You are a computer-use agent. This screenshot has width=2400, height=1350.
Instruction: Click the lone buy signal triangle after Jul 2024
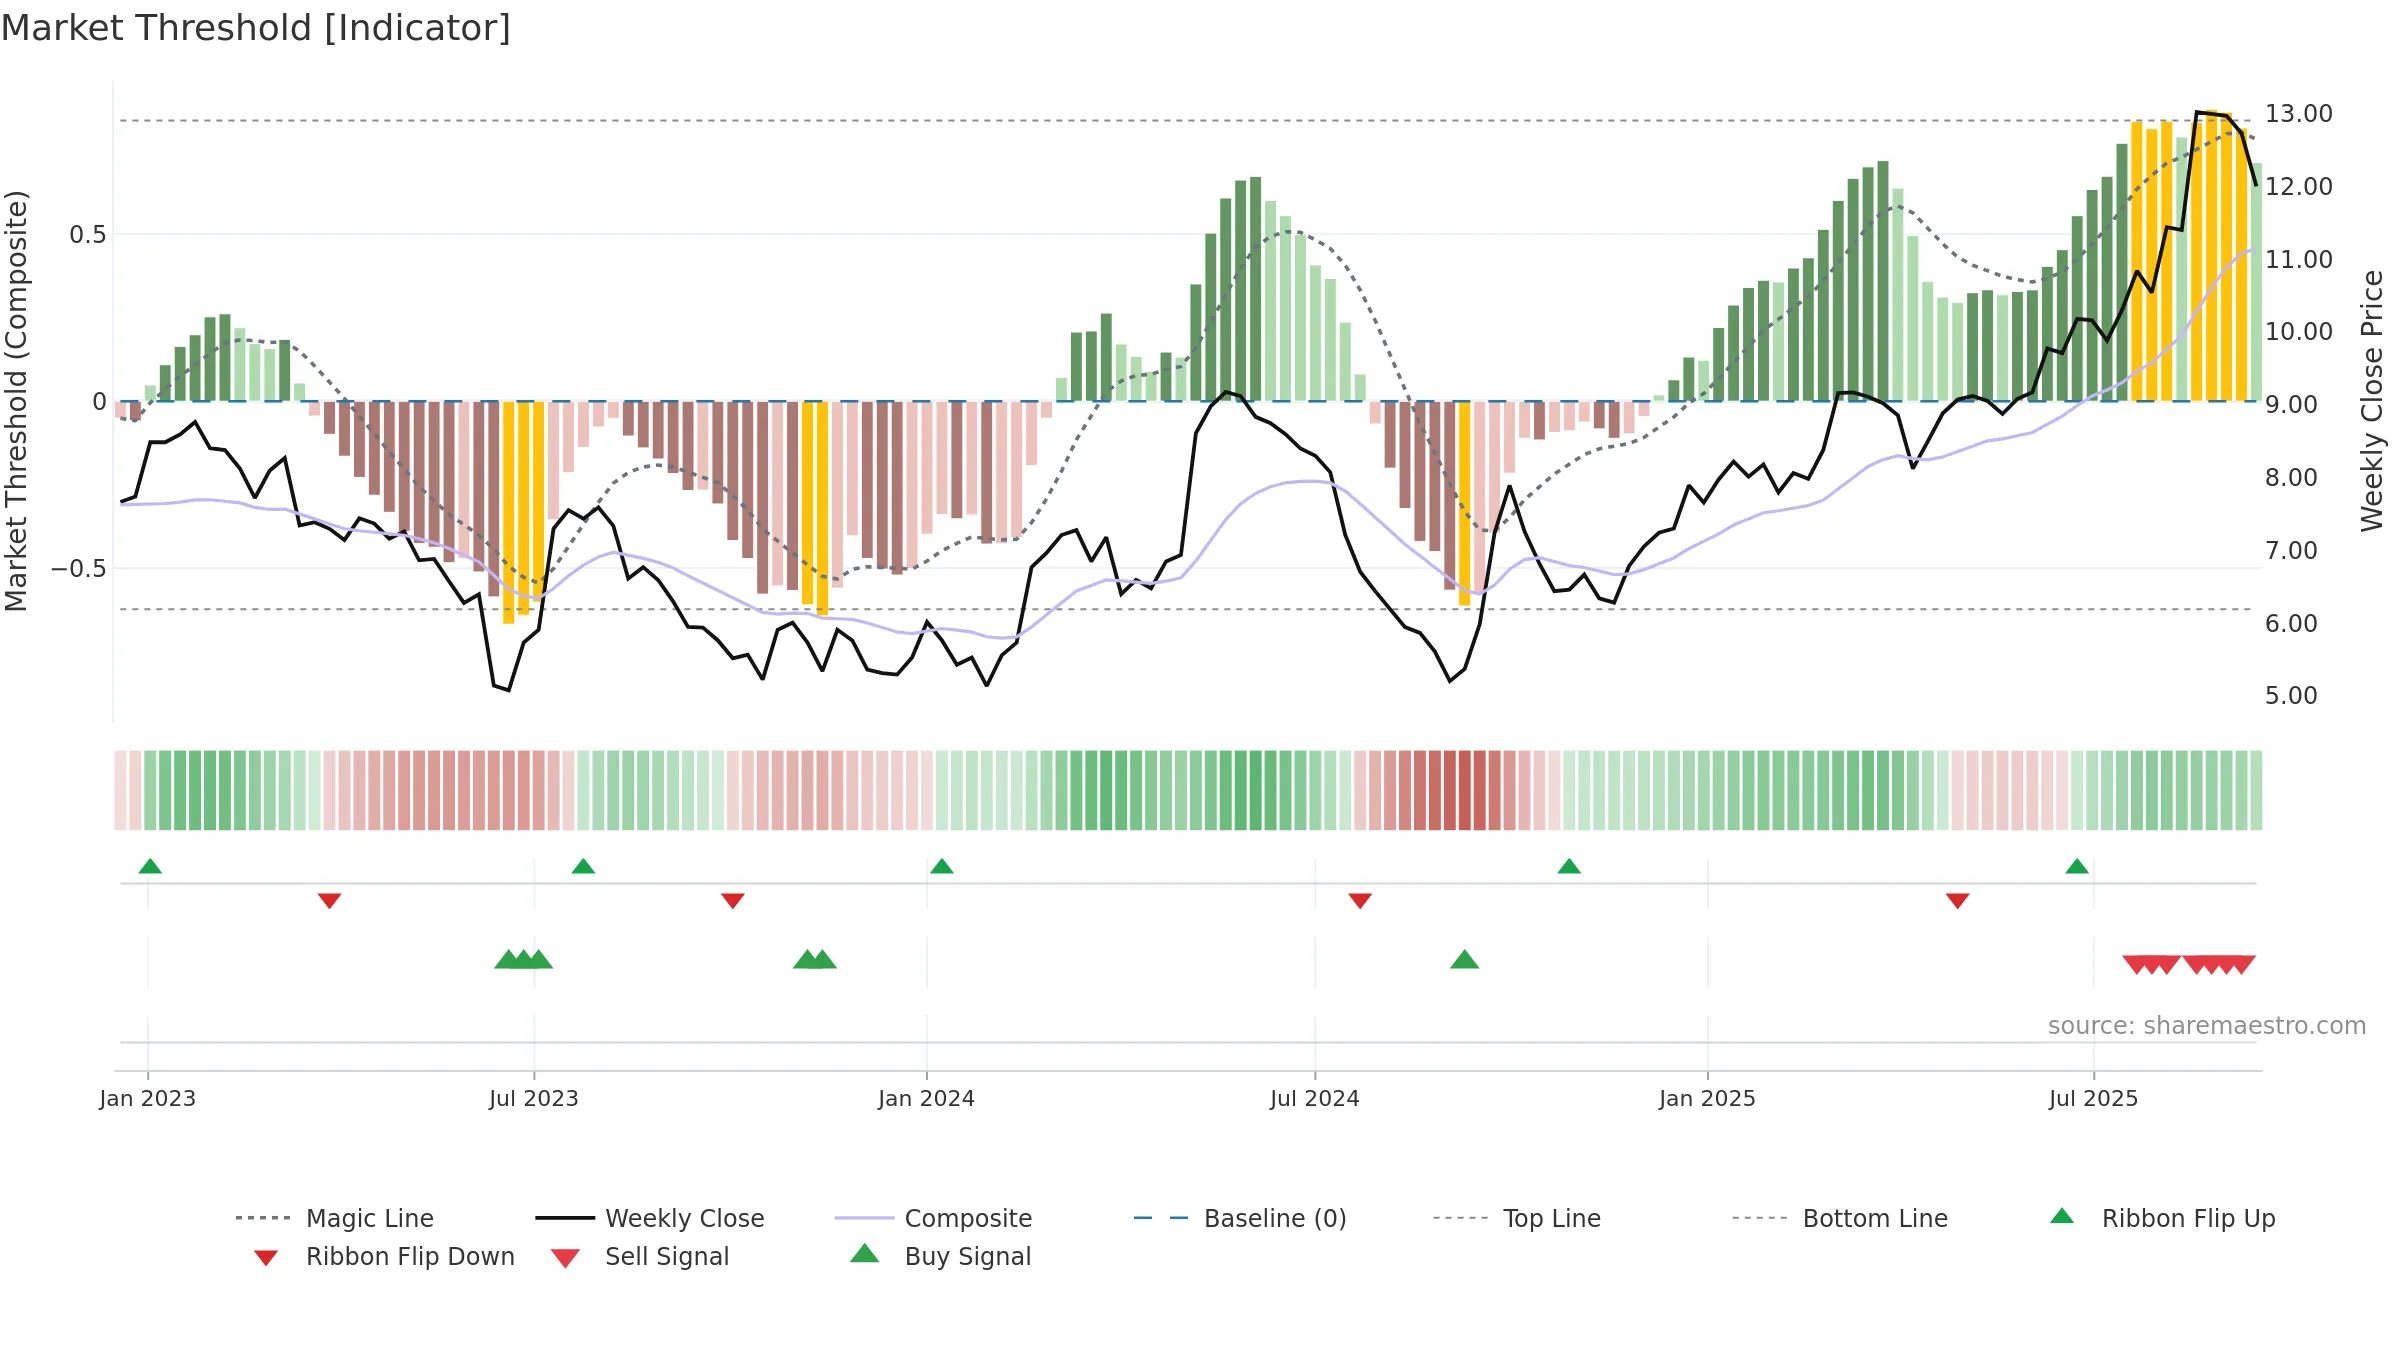tap(1464, 960)
